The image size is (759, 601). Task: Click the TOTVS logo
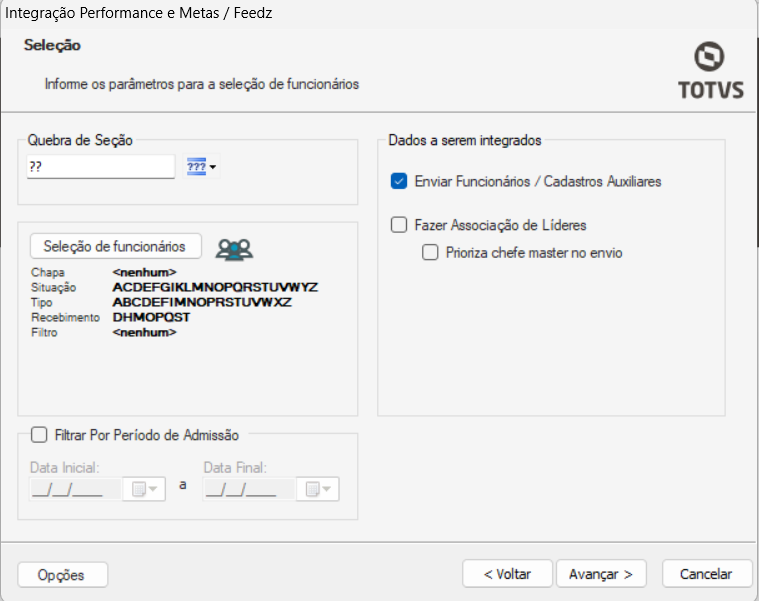click(x=711, y=71)
